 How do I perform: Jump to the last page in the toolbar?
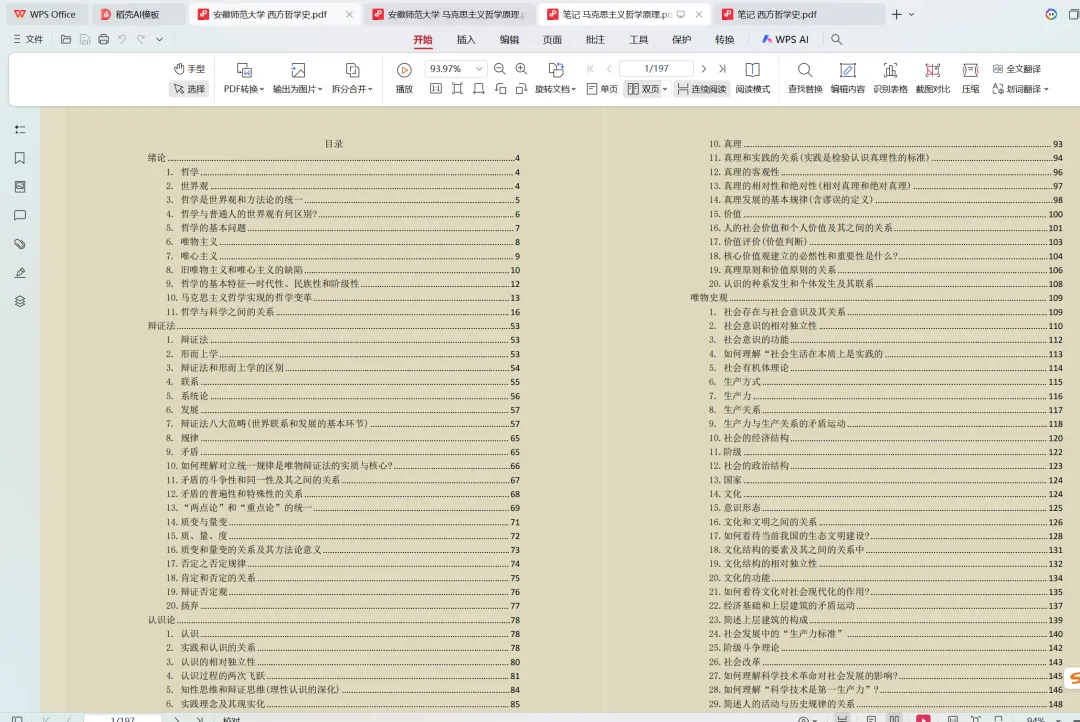[723, 69]
